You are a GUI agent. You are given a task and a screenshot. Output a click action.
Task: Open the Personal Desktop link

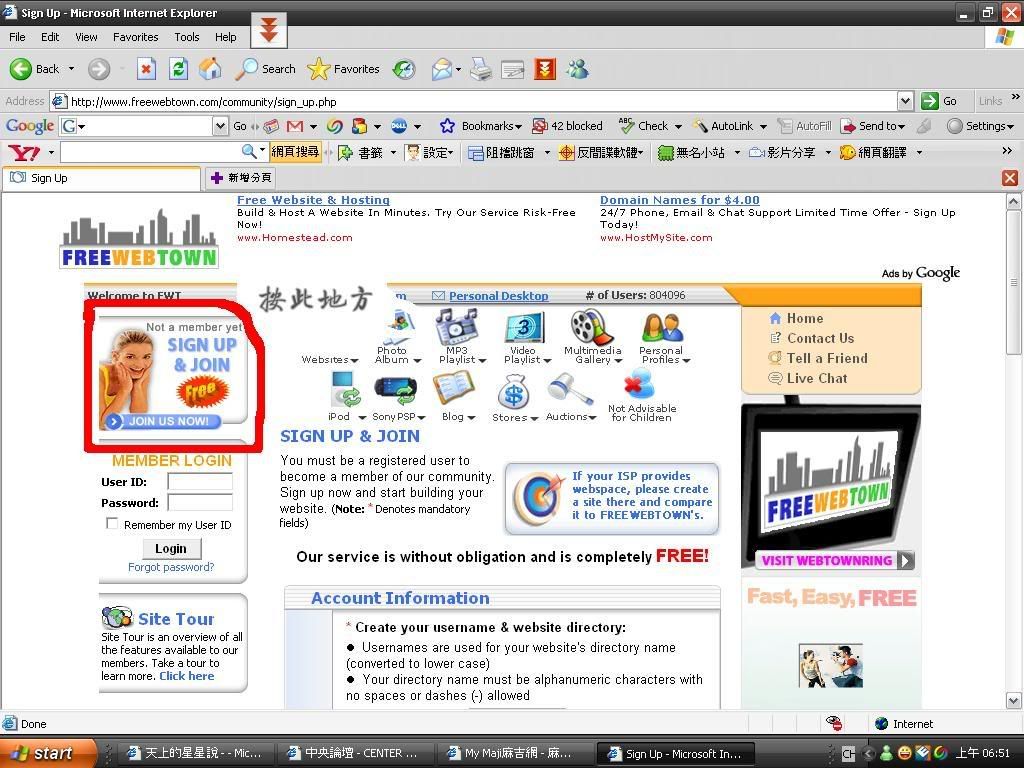click(498, 296)
